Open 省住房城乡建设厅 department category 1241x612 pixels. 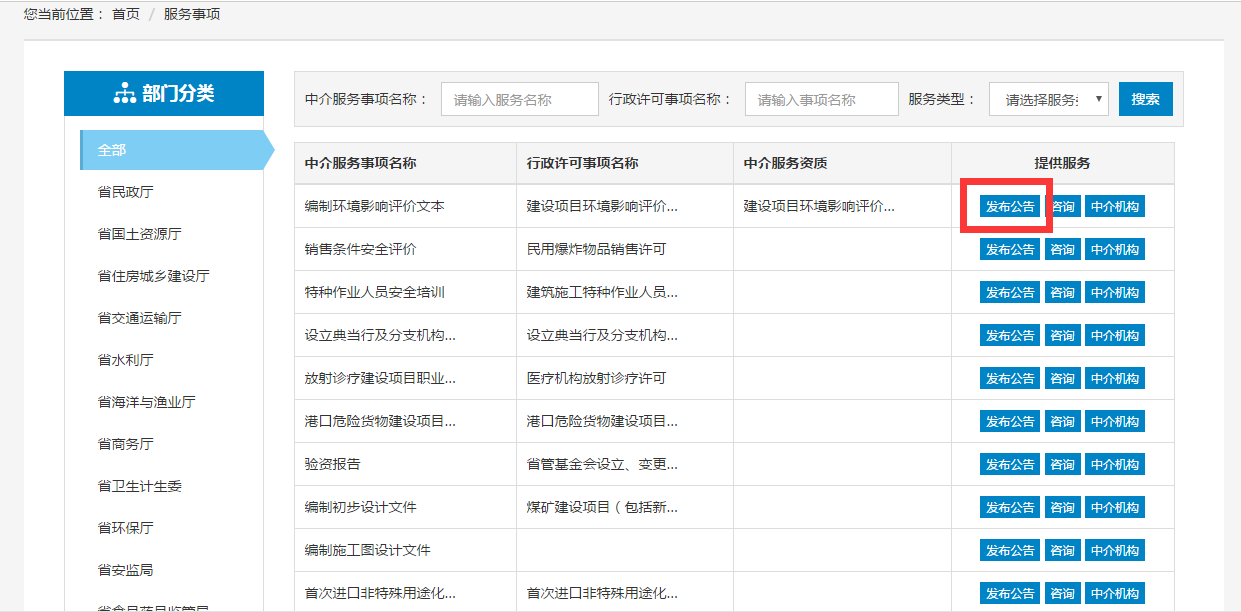tap(153, 276)
